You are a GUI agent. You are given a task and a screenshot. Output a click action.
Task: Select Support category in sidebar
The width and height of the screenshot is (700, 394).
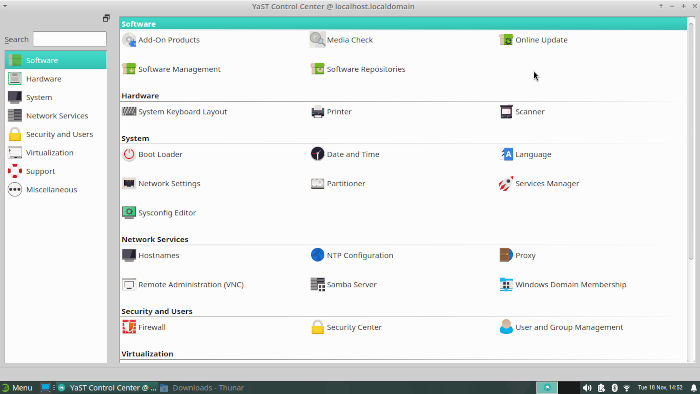pyautogui.click(x=56, y=171)
